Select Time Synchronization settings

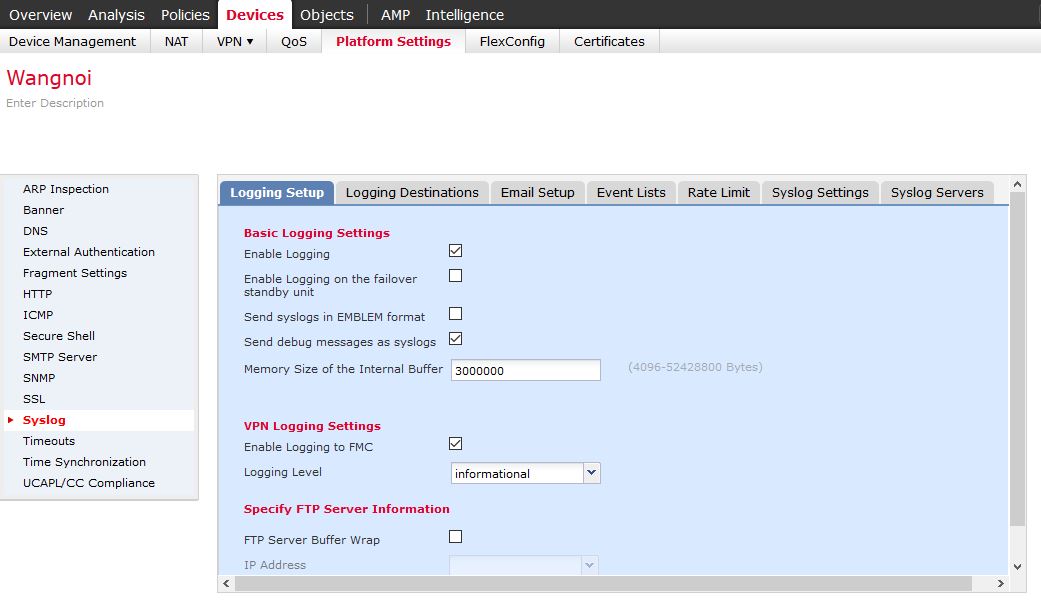[x=84, y=462]
